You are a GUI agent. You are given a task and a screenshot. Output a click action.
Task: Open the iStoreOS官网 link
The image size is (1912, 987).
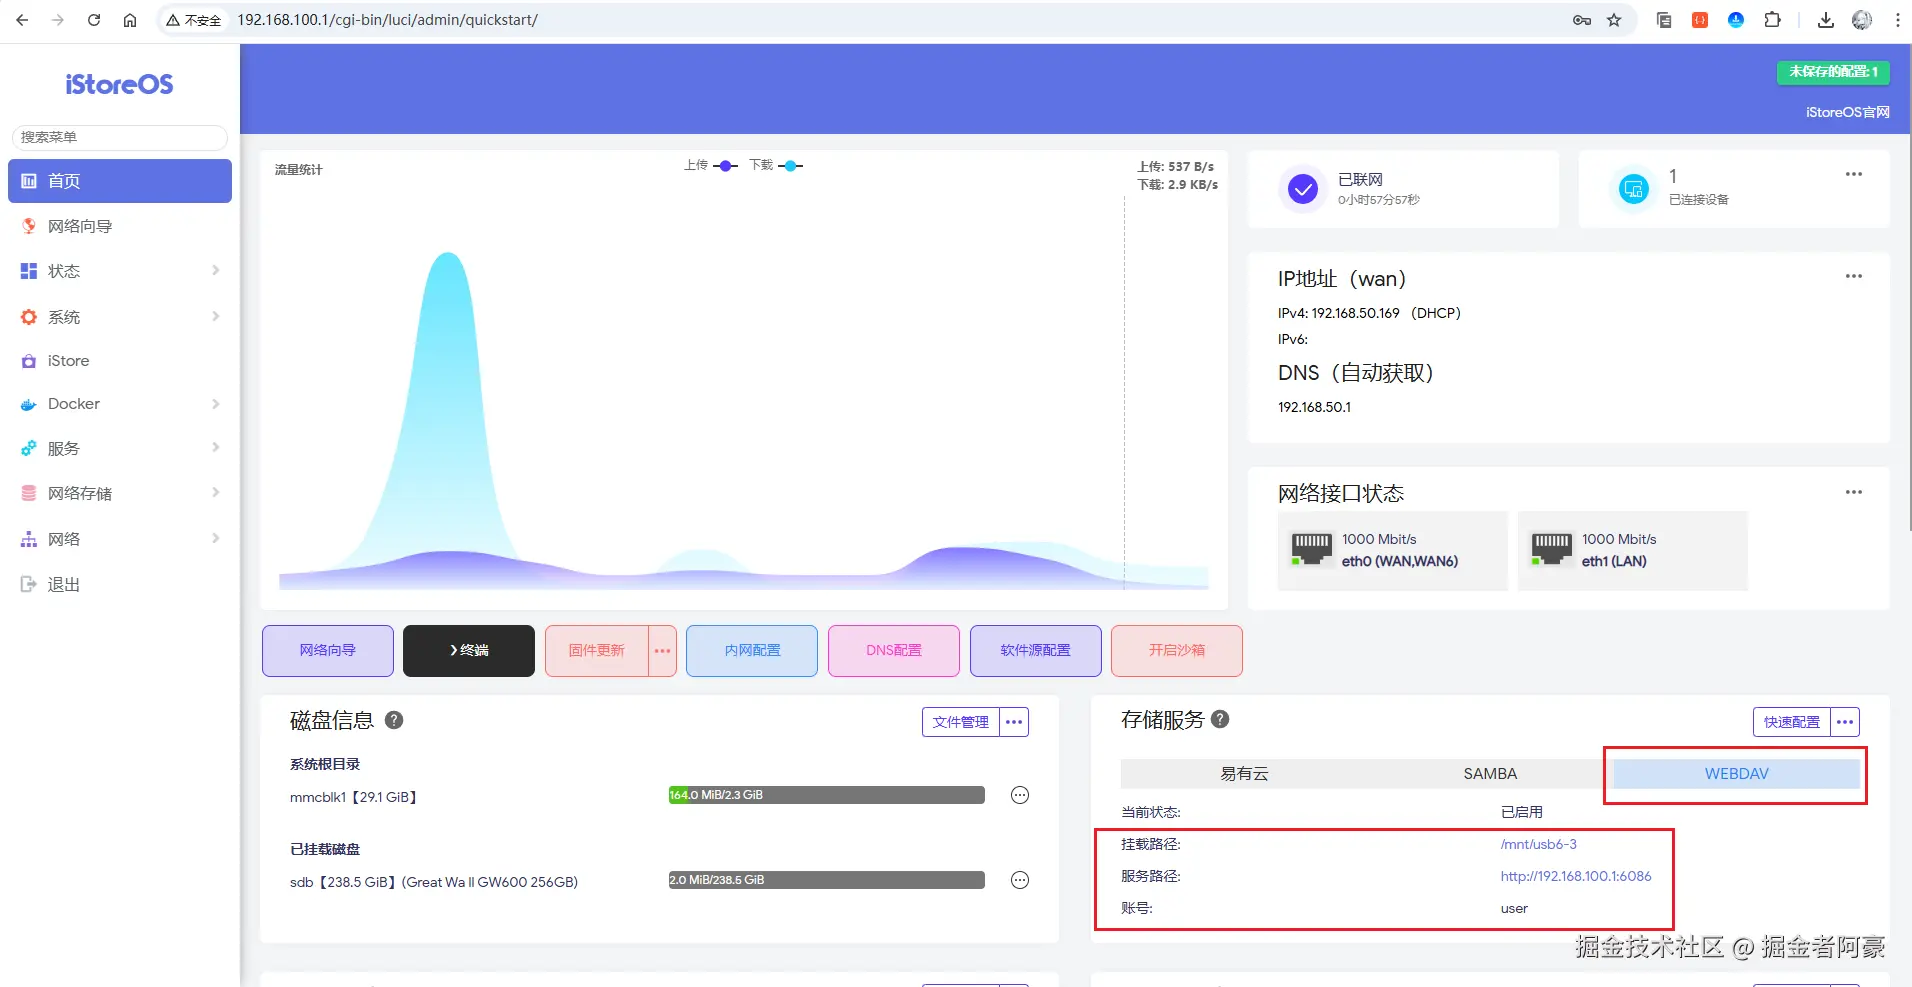(x=1848, y=113)
